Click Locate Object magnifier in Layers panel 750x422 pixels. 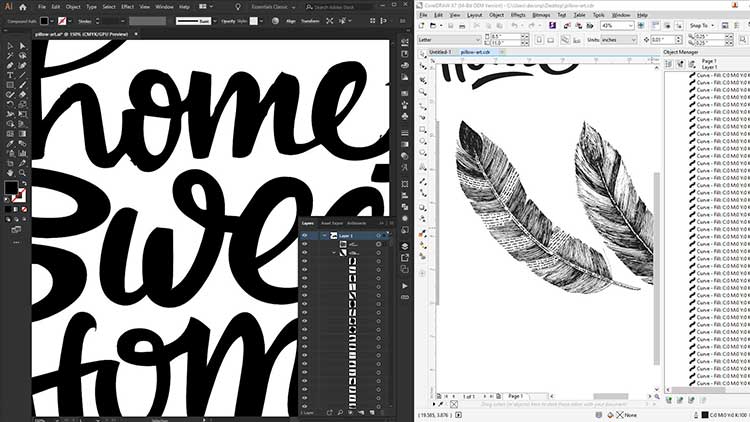pyautogui.click(x=340, y=412)
